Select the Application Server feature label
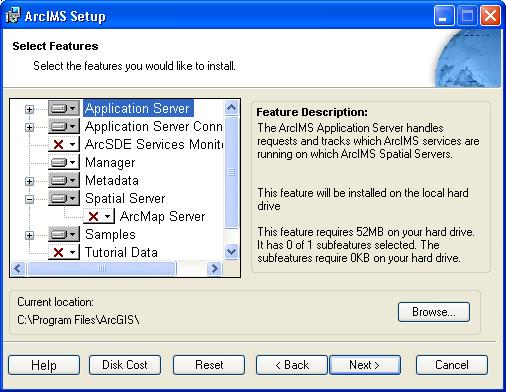 click(x=138, y=108)
